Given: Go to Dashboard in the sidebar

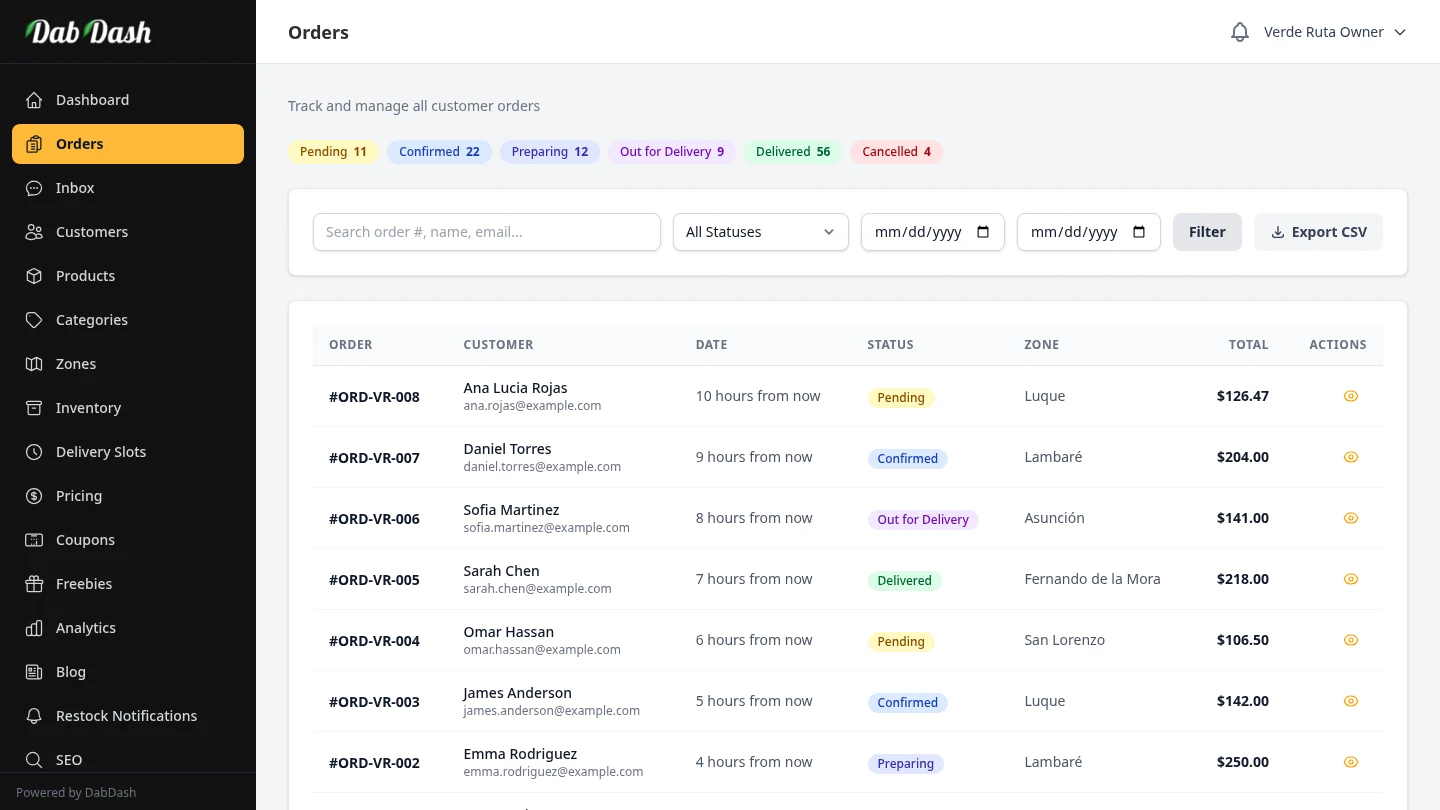Looking at the screenshot, I should coord(92,100).
